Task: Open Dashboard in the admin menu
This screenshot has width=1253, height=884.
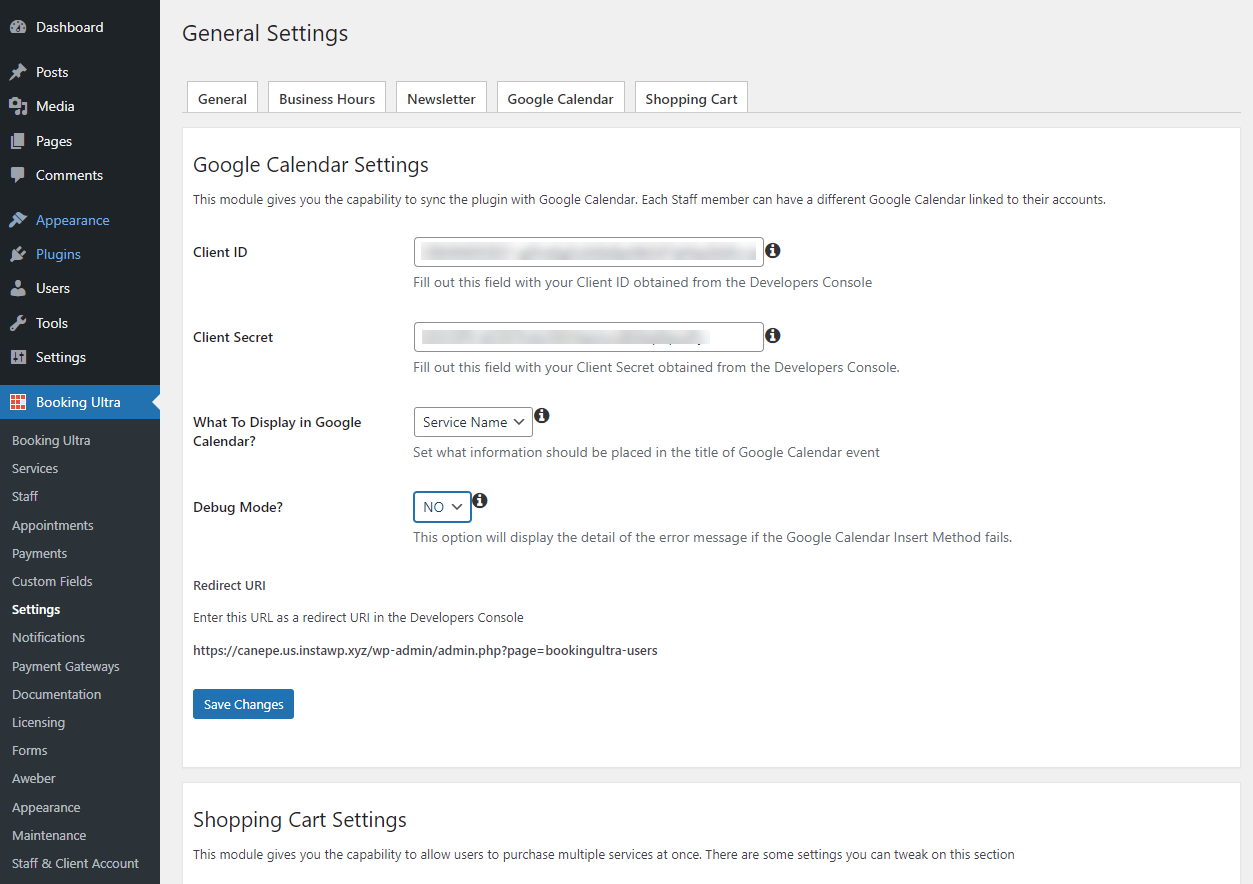Action: tap(80, 27)
